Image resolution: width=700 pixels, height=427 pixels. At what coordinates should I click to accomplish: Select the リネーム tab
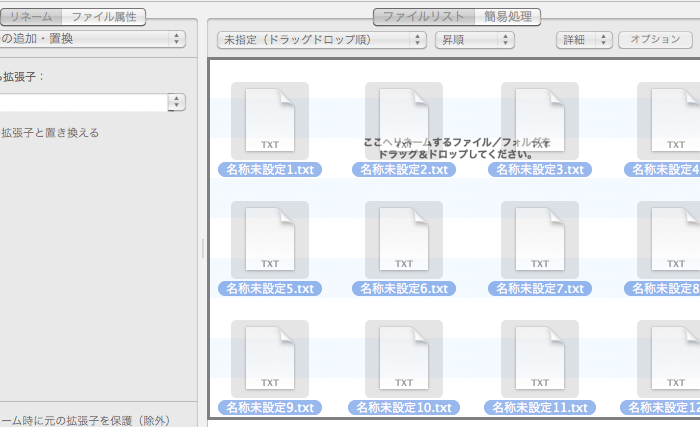(31, 16)
